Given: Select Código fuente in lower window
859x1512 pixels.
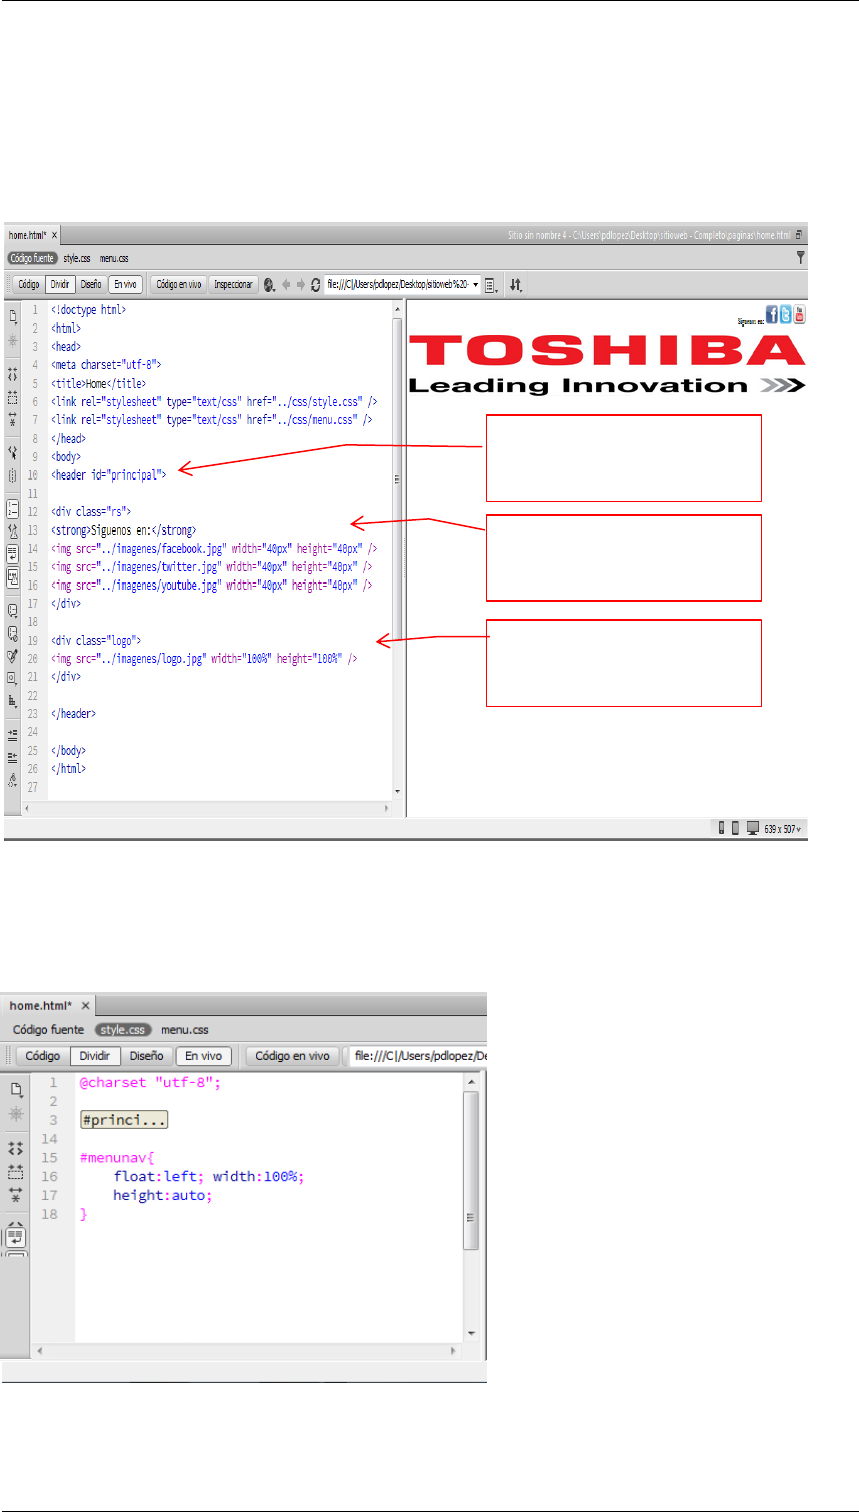Looking at the screenshot, I should coord(49,1030).
